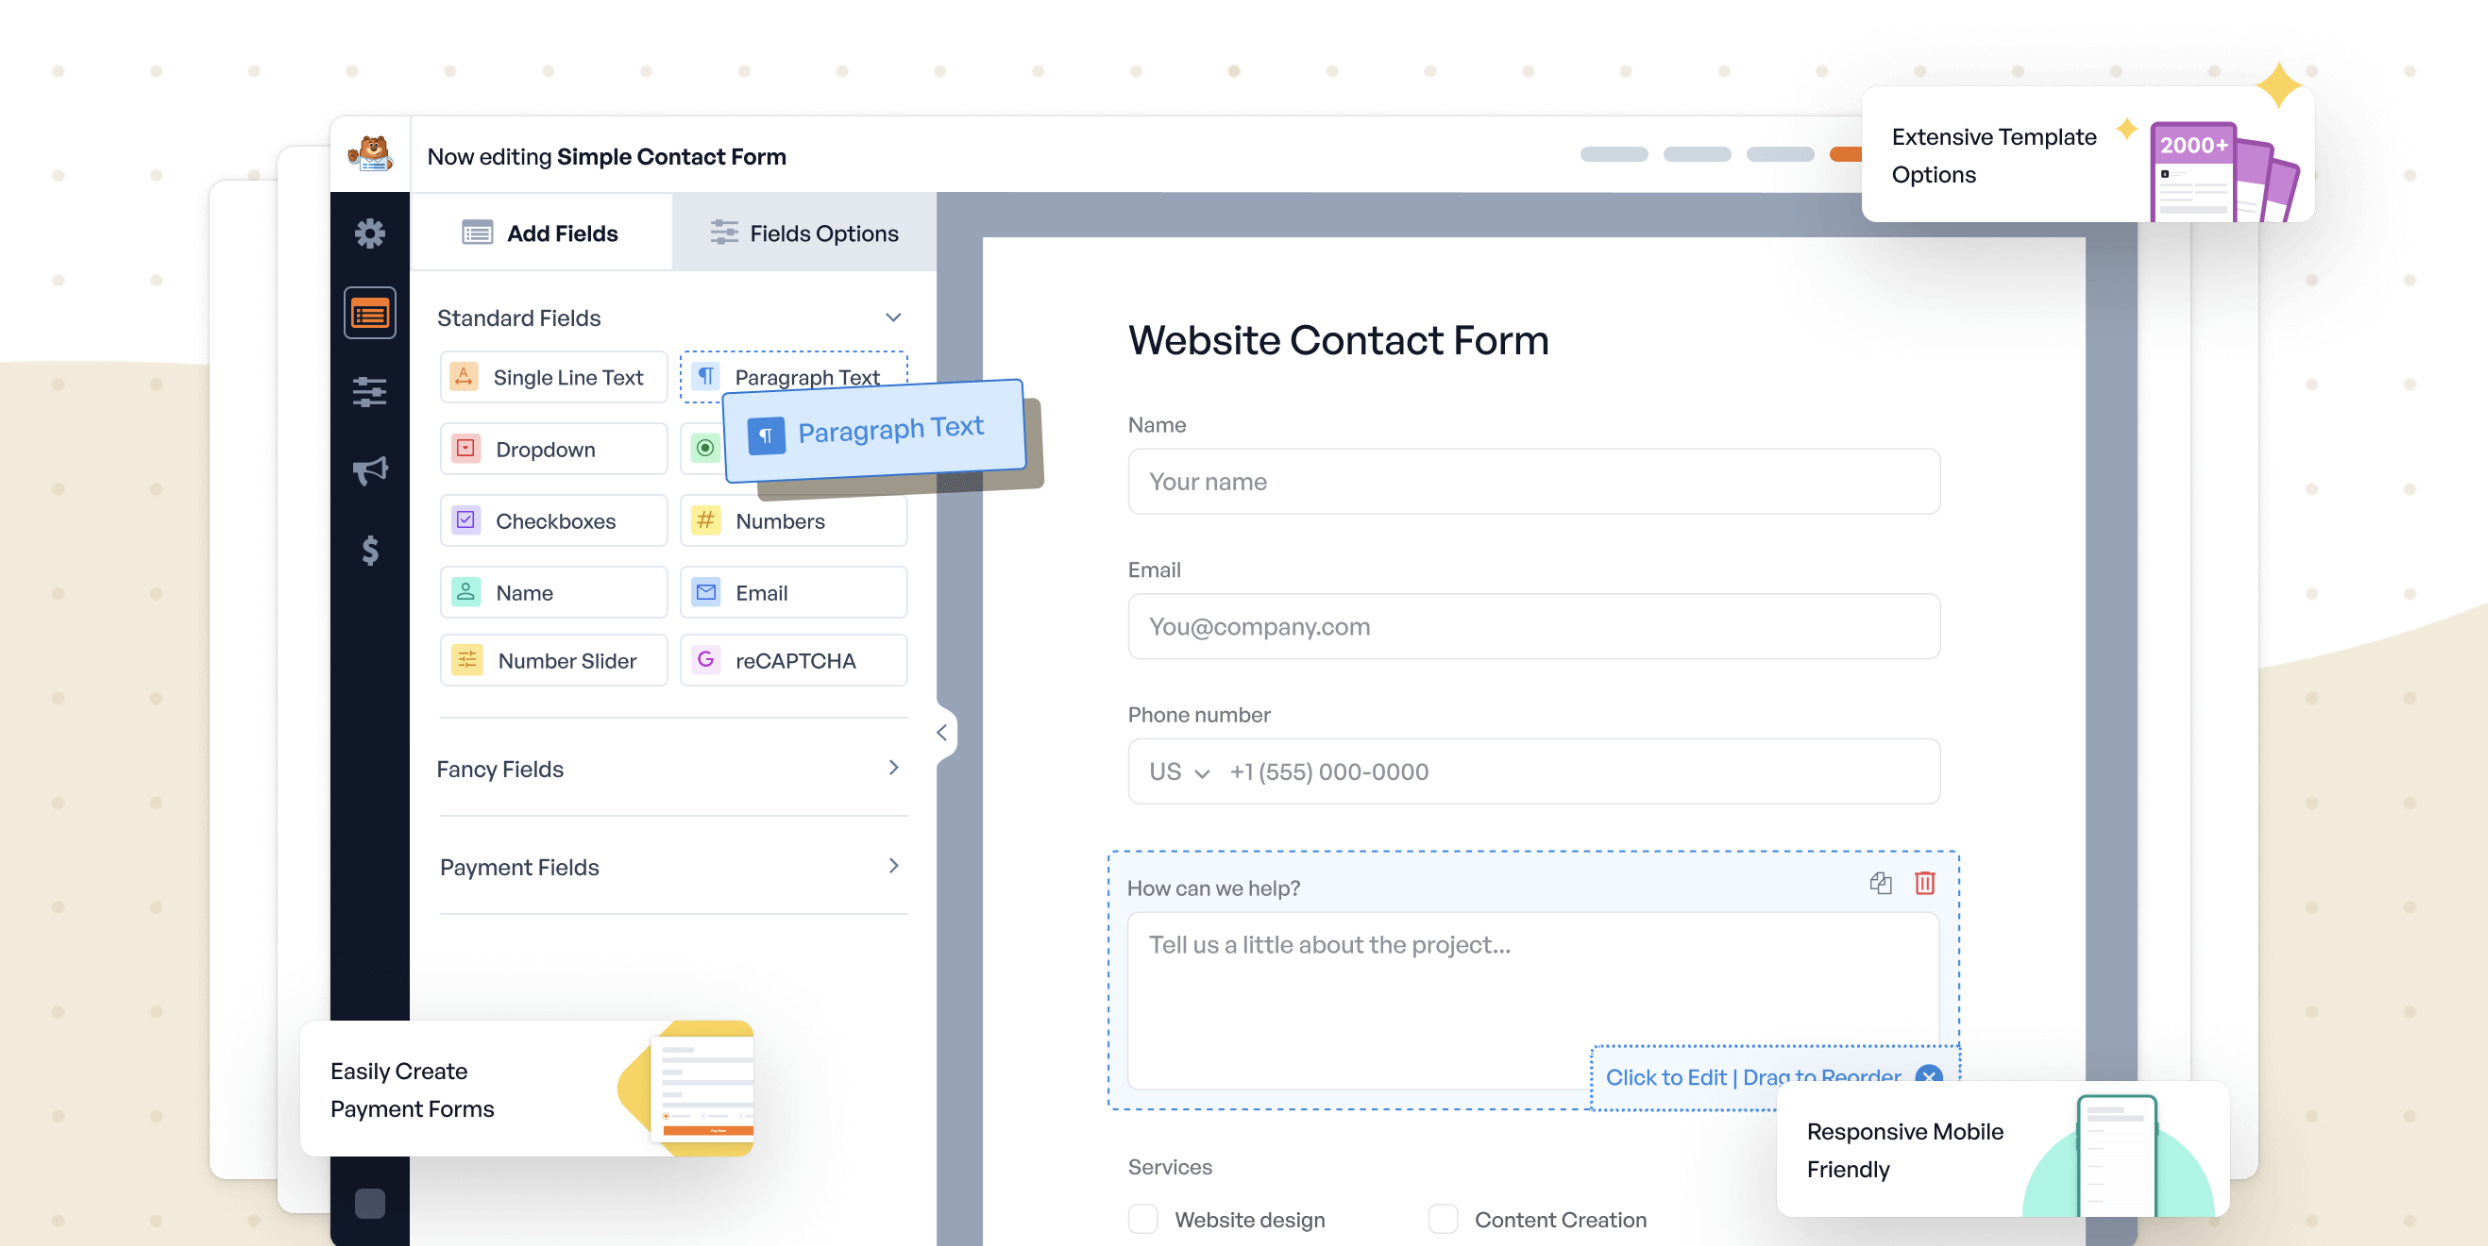
Task: Open the US country code dropdown
Action: point(1179,772)
